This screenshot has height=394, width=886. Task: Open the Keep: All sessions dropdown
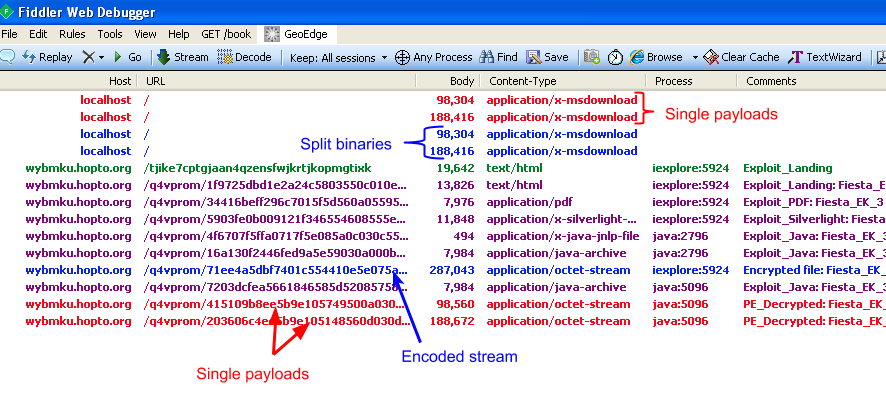click(x=338, y=58)
